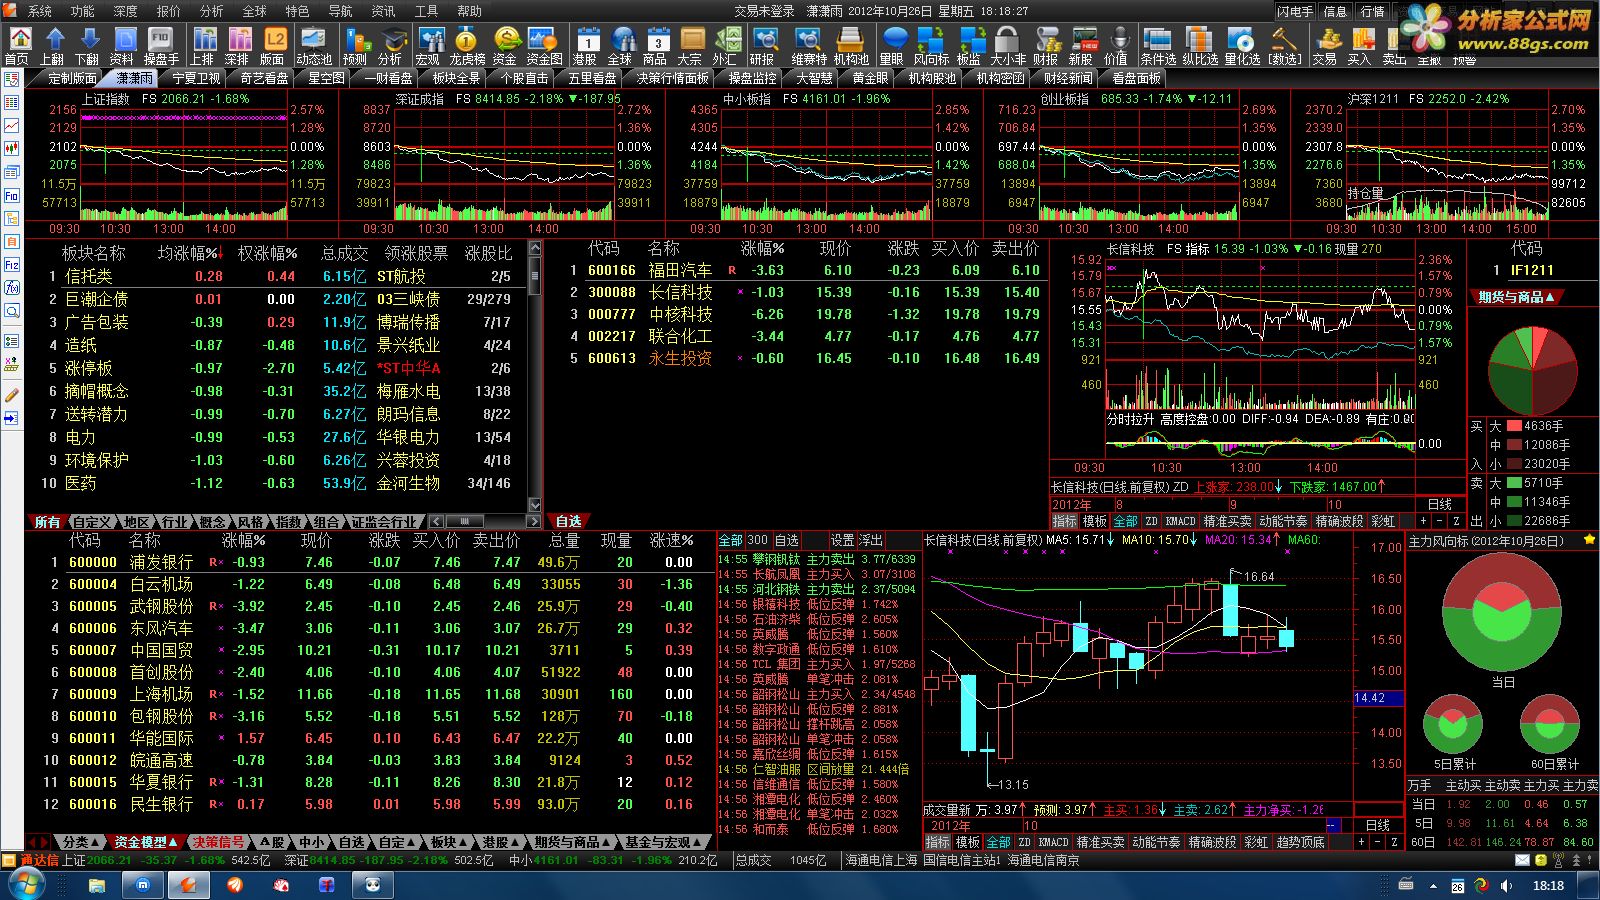This screenshot has width=1600, height=900.
Task: Click the 上排 ranking icon
Action: coord(203,45)
